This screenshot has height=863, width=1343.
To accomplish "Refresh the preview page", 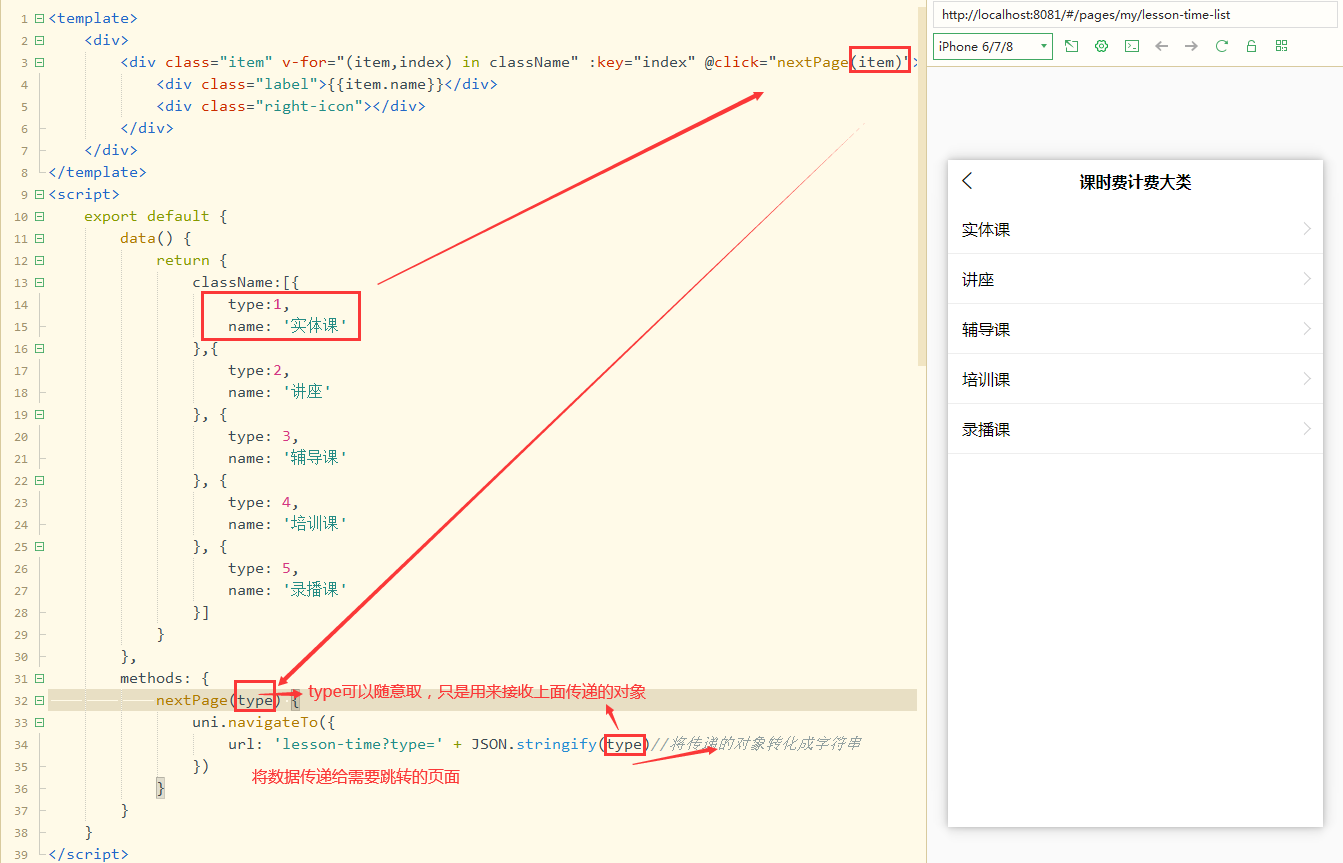I will pyautogui.click(x=1221, y=46).
